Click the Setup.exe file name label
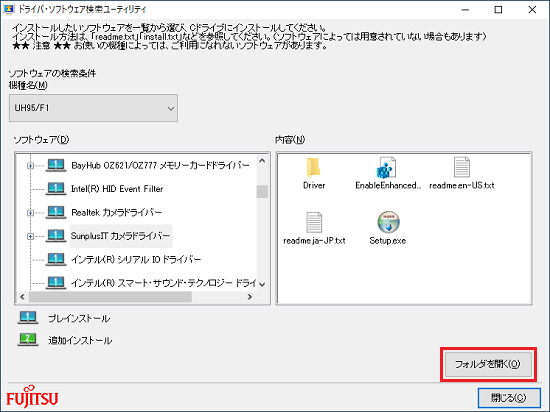Screen dimensions: 550x412 pos(388,241)
